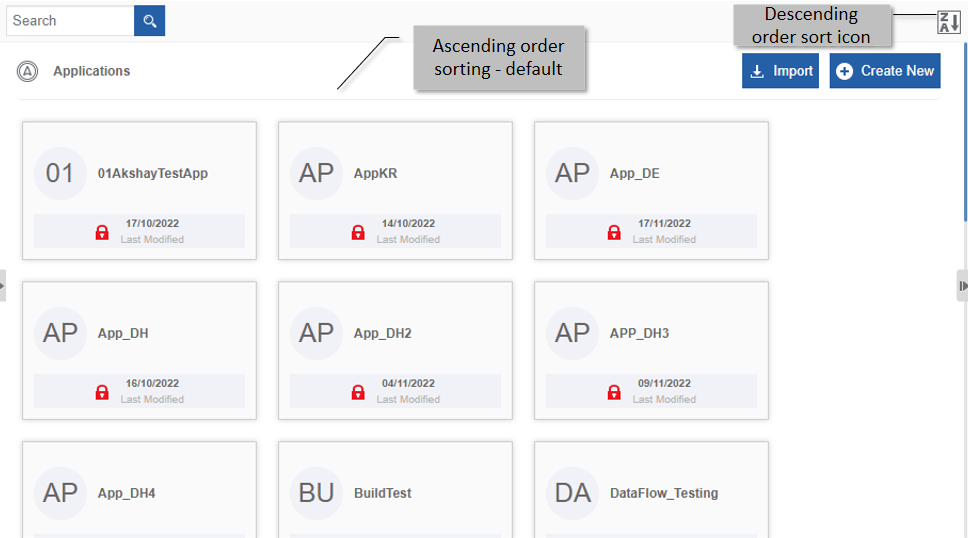
Task: Click the AP avatar beside App_DH
Action: point(60,333)
